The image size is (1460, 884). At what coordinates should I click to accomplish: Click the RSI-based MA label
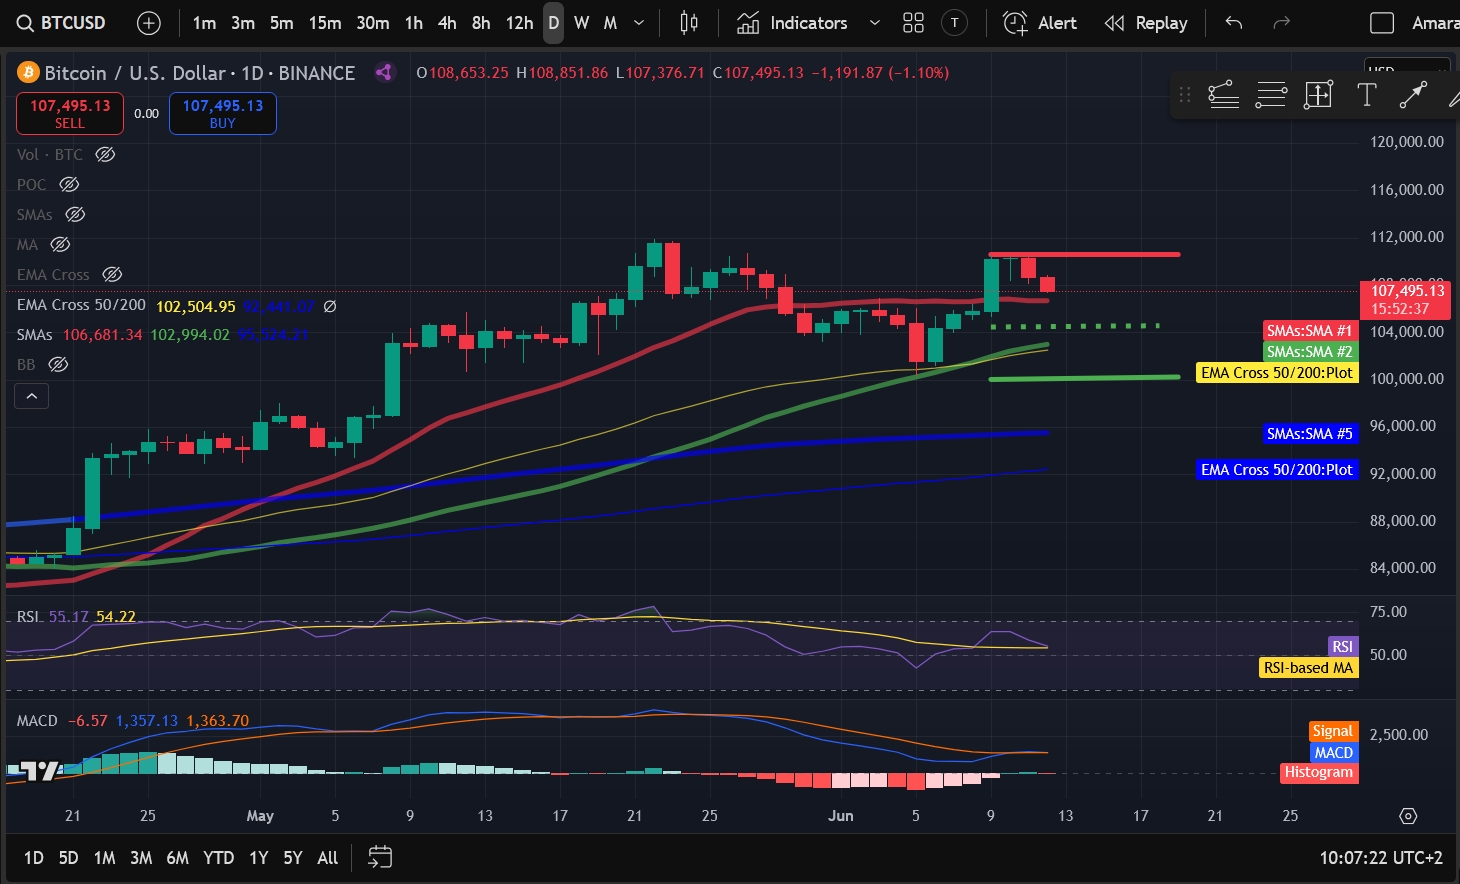[1308, 668]
